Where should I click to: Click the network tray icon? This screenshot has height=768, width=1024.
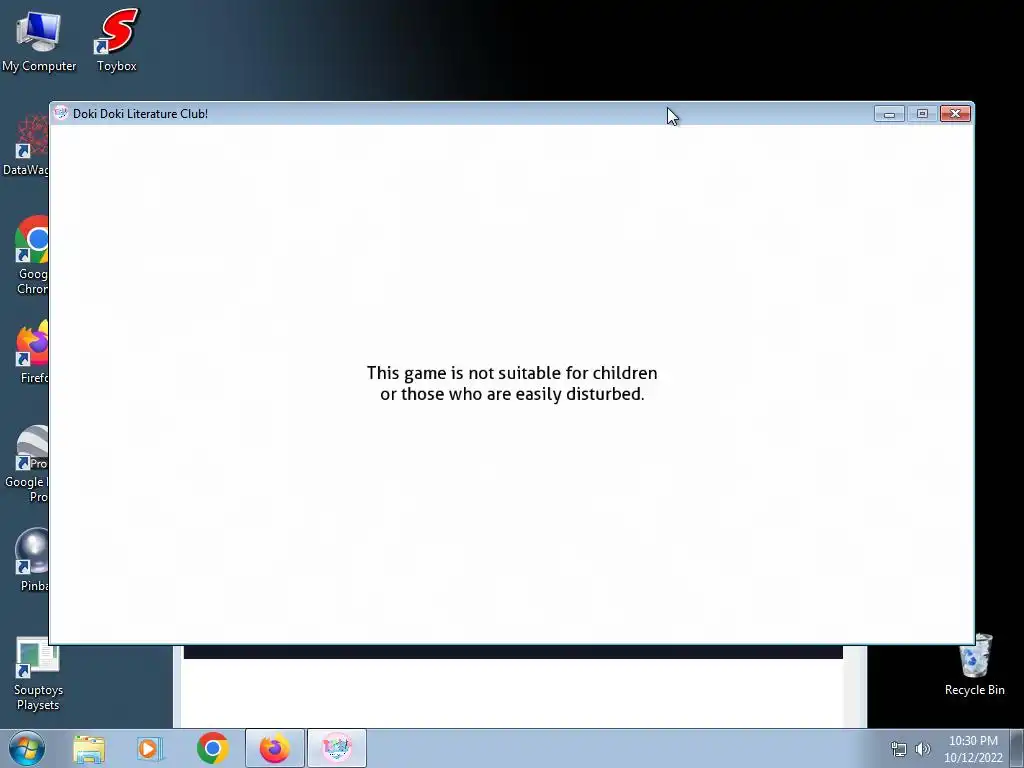click(x=899, y=749)
